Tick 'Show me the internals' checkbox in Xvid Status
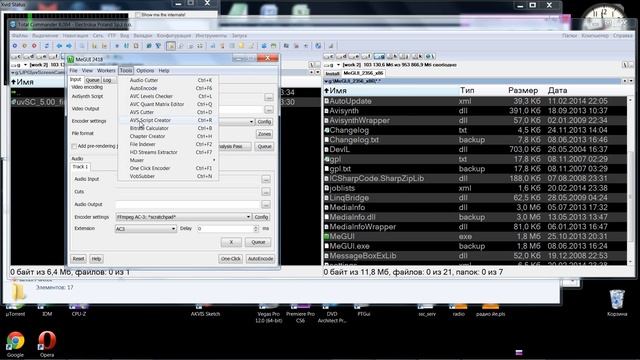 [x=138, y=15]
